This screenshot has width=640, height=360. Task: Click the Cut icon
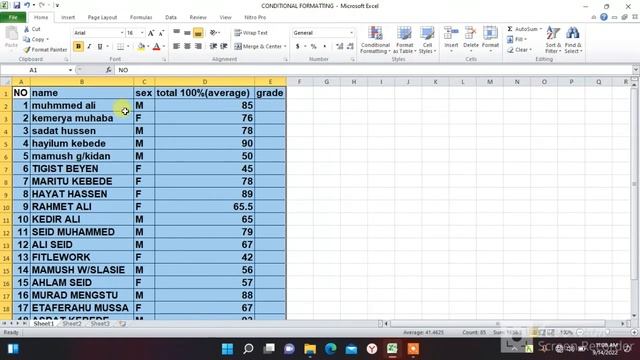[27, 29]
